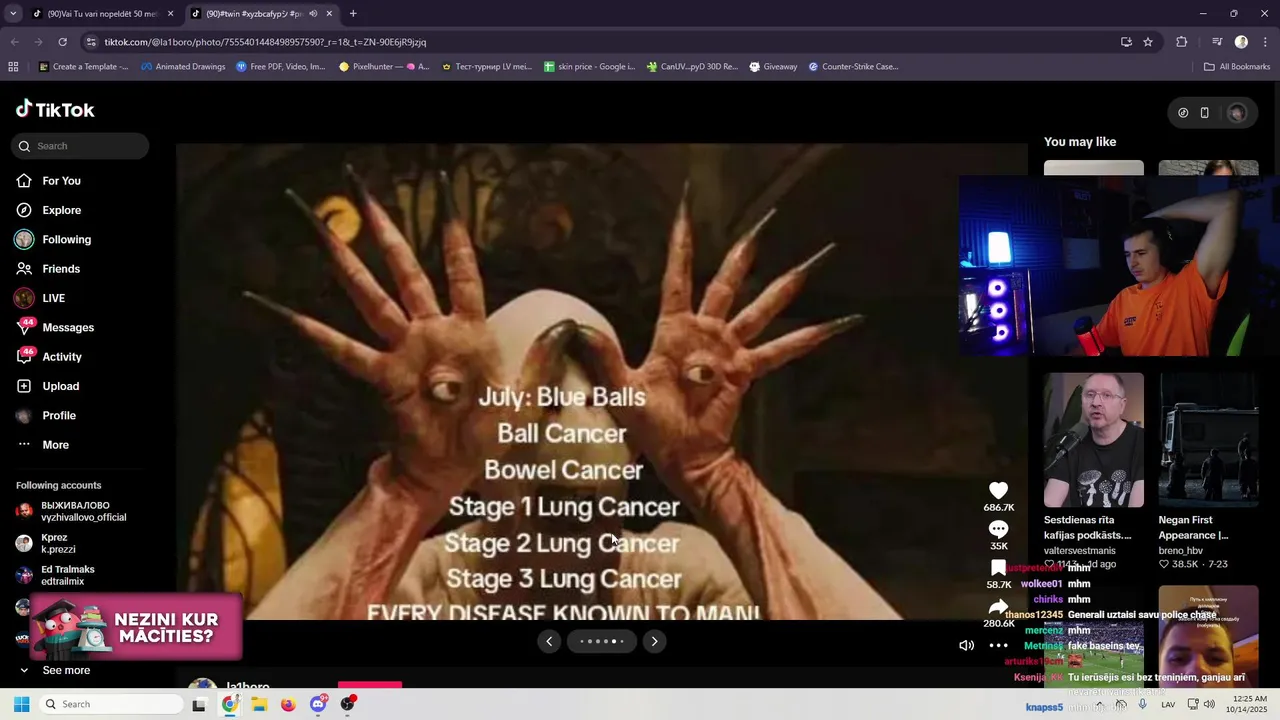The image size is (1280, 720).
Task: Open the Chrome extensions puzzle icon
Action: pyautogui.click(x=1182, y=42)
